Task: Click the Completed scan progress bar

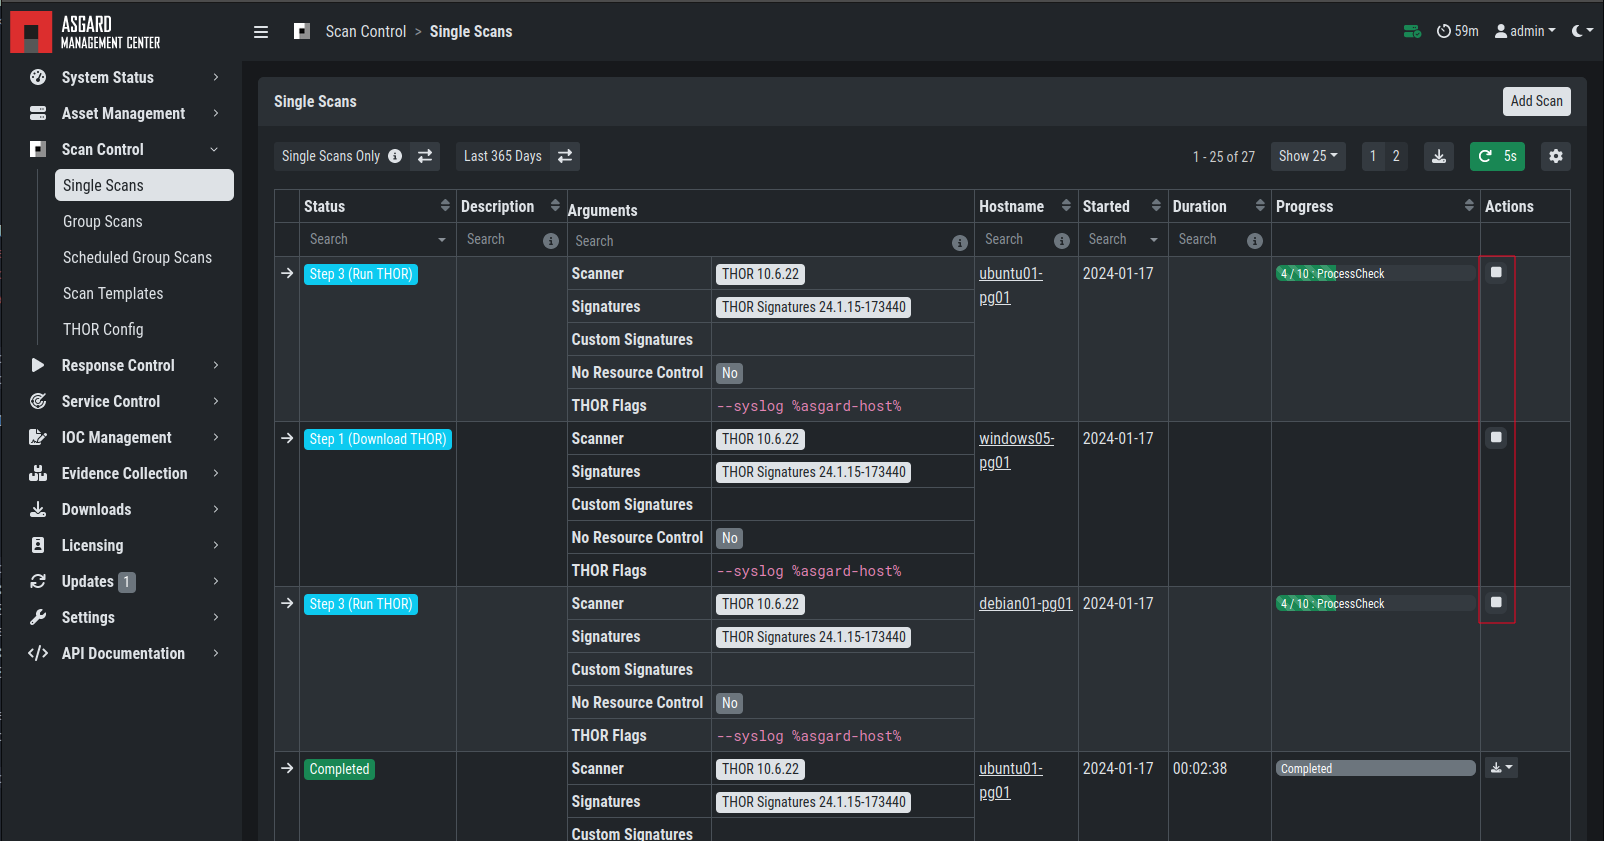Action: click(x=1375, y=768)
